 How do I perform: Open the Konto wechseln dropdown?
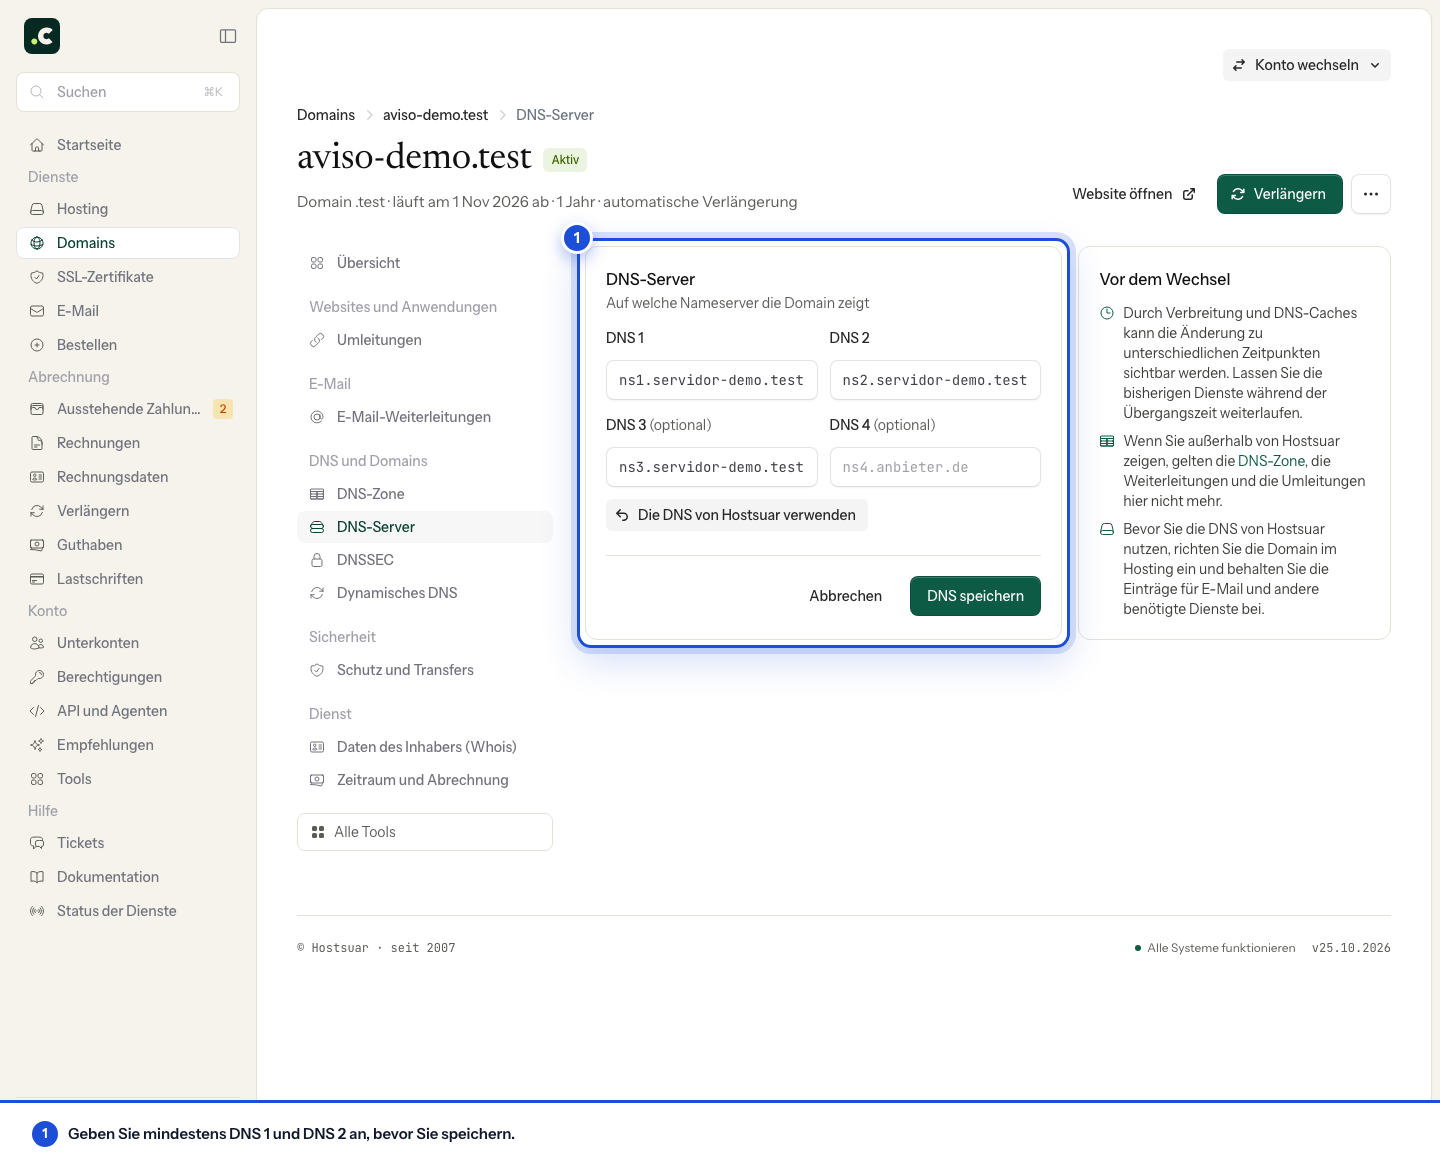(x=1306, y=65)
